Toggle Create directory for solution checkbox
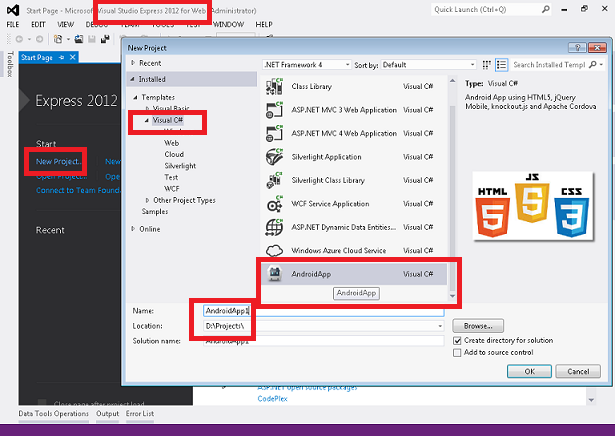Image resolution: width=615 pixels, height=436 pixels. coord(458,341)
